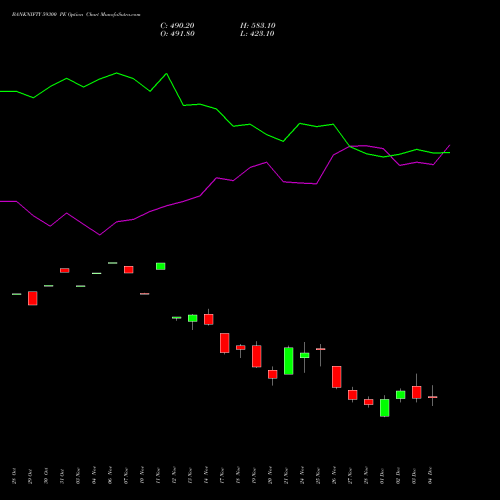Click the purple line's endpoint at the right
This screenshot has height=500, width=500.
pos(450,145)
